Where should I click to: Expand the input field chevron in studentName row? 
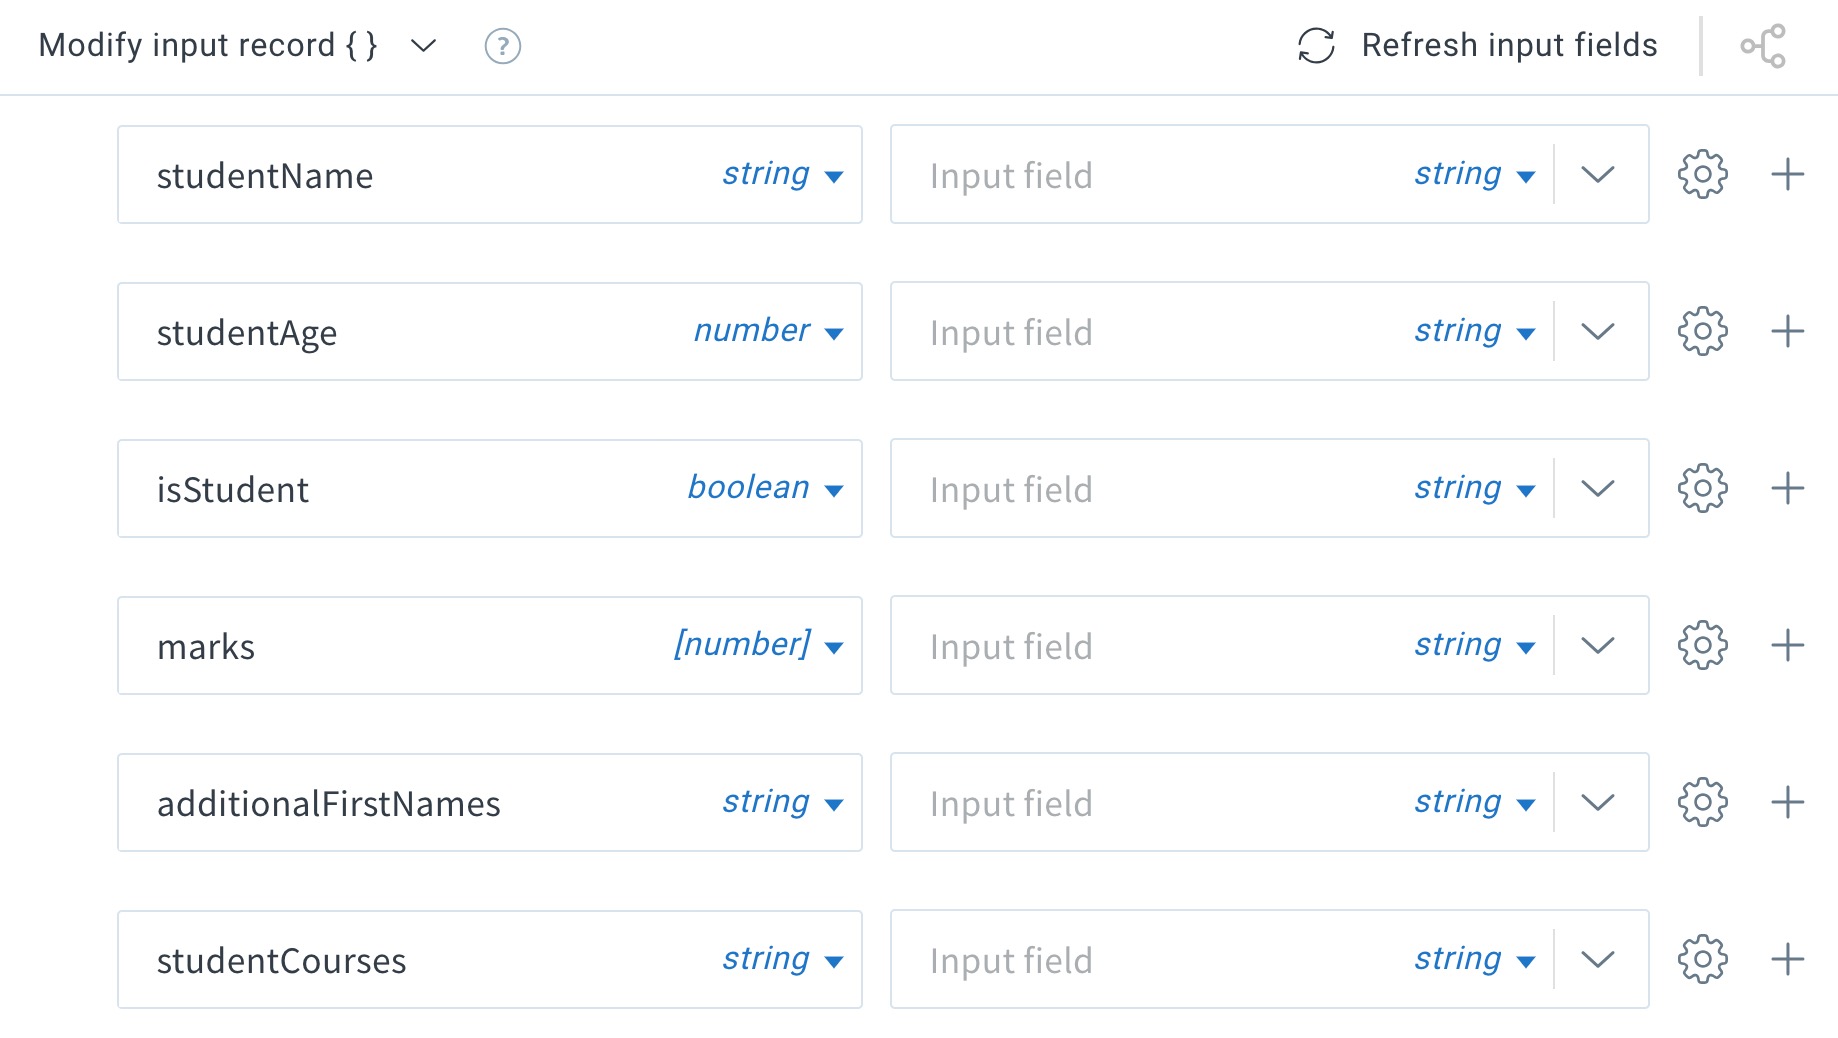1598,175
